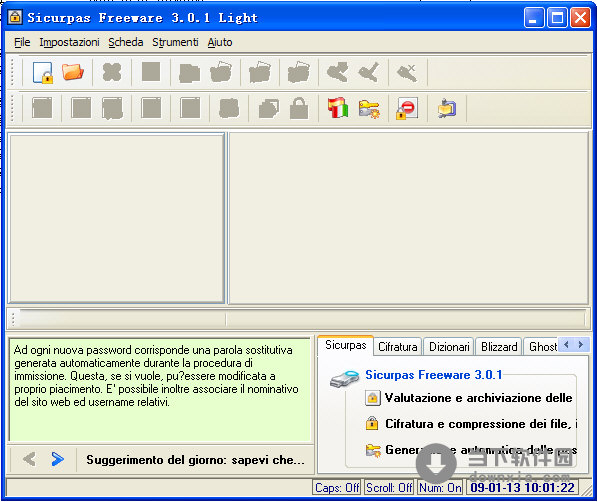Viewport: 597px width, 502px height.
Task: Switch to the Sicurpas tab
Action: [345, 345]
